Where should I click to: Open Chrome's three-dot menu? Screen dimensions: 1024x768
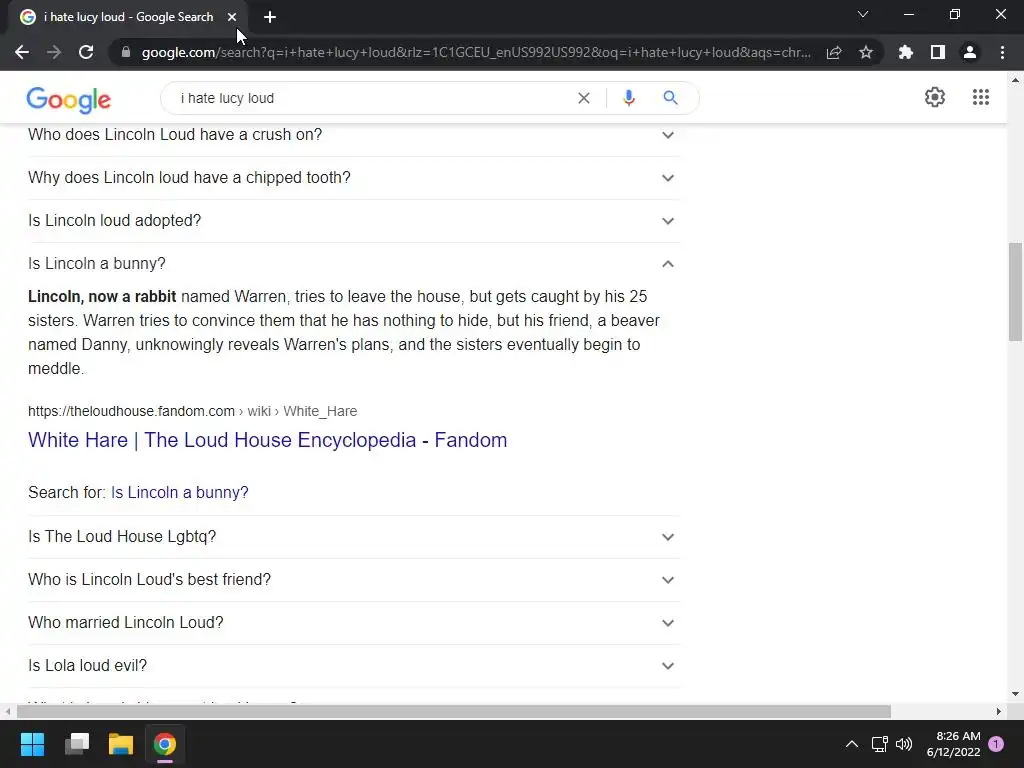1002,52
